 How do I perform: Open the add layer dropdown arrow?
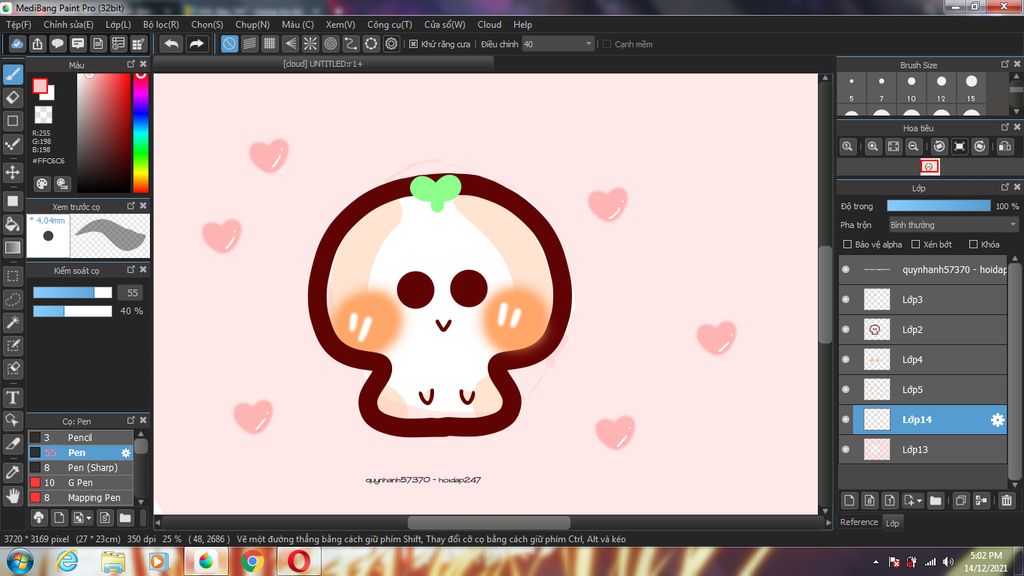[x=920, y=501]
